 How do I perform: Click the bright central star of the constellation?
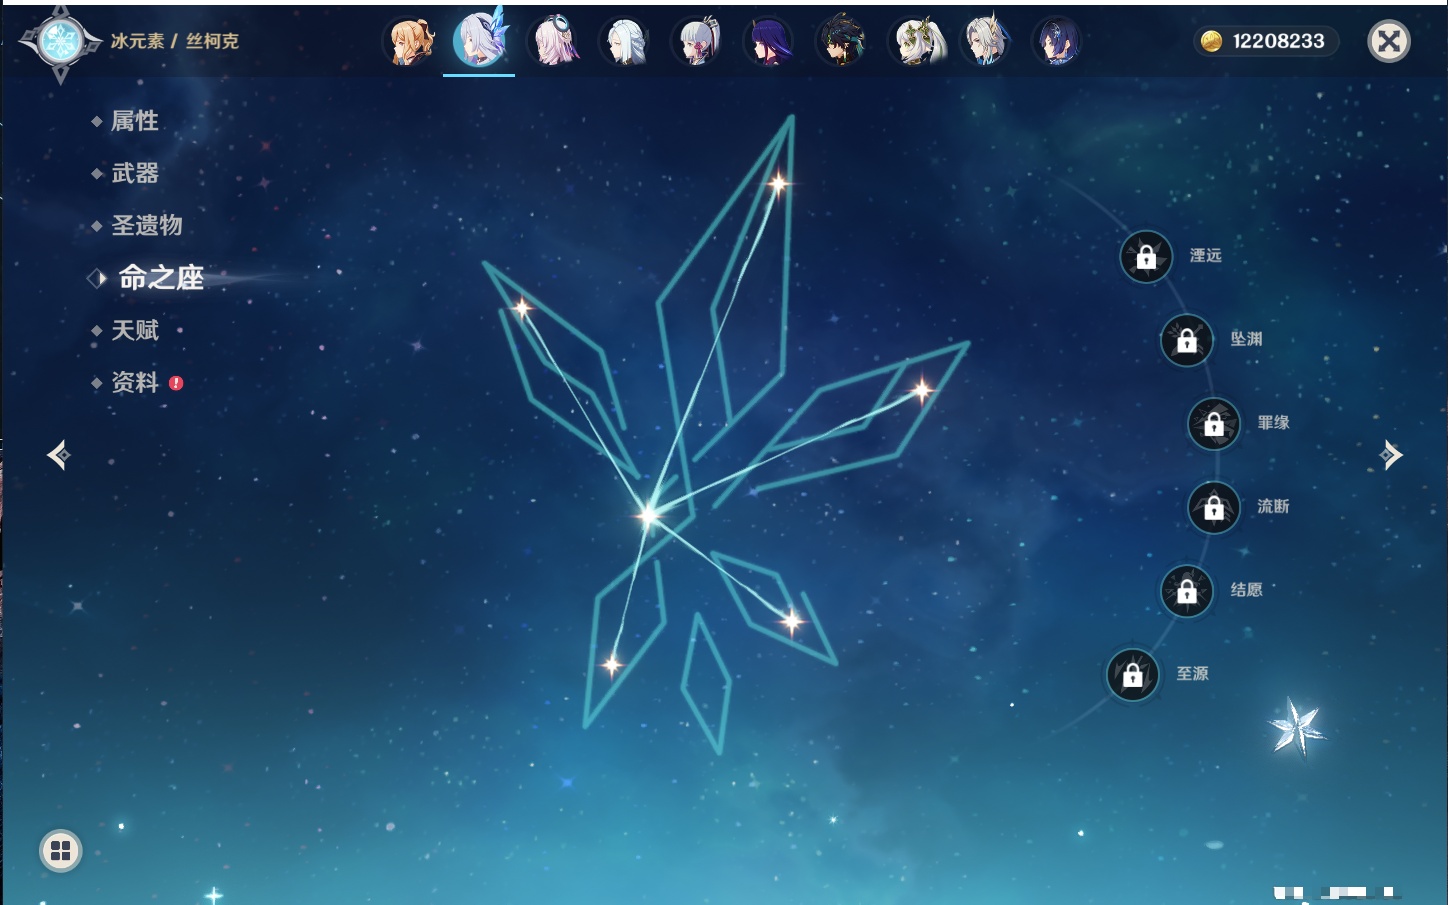pos(648,515)
